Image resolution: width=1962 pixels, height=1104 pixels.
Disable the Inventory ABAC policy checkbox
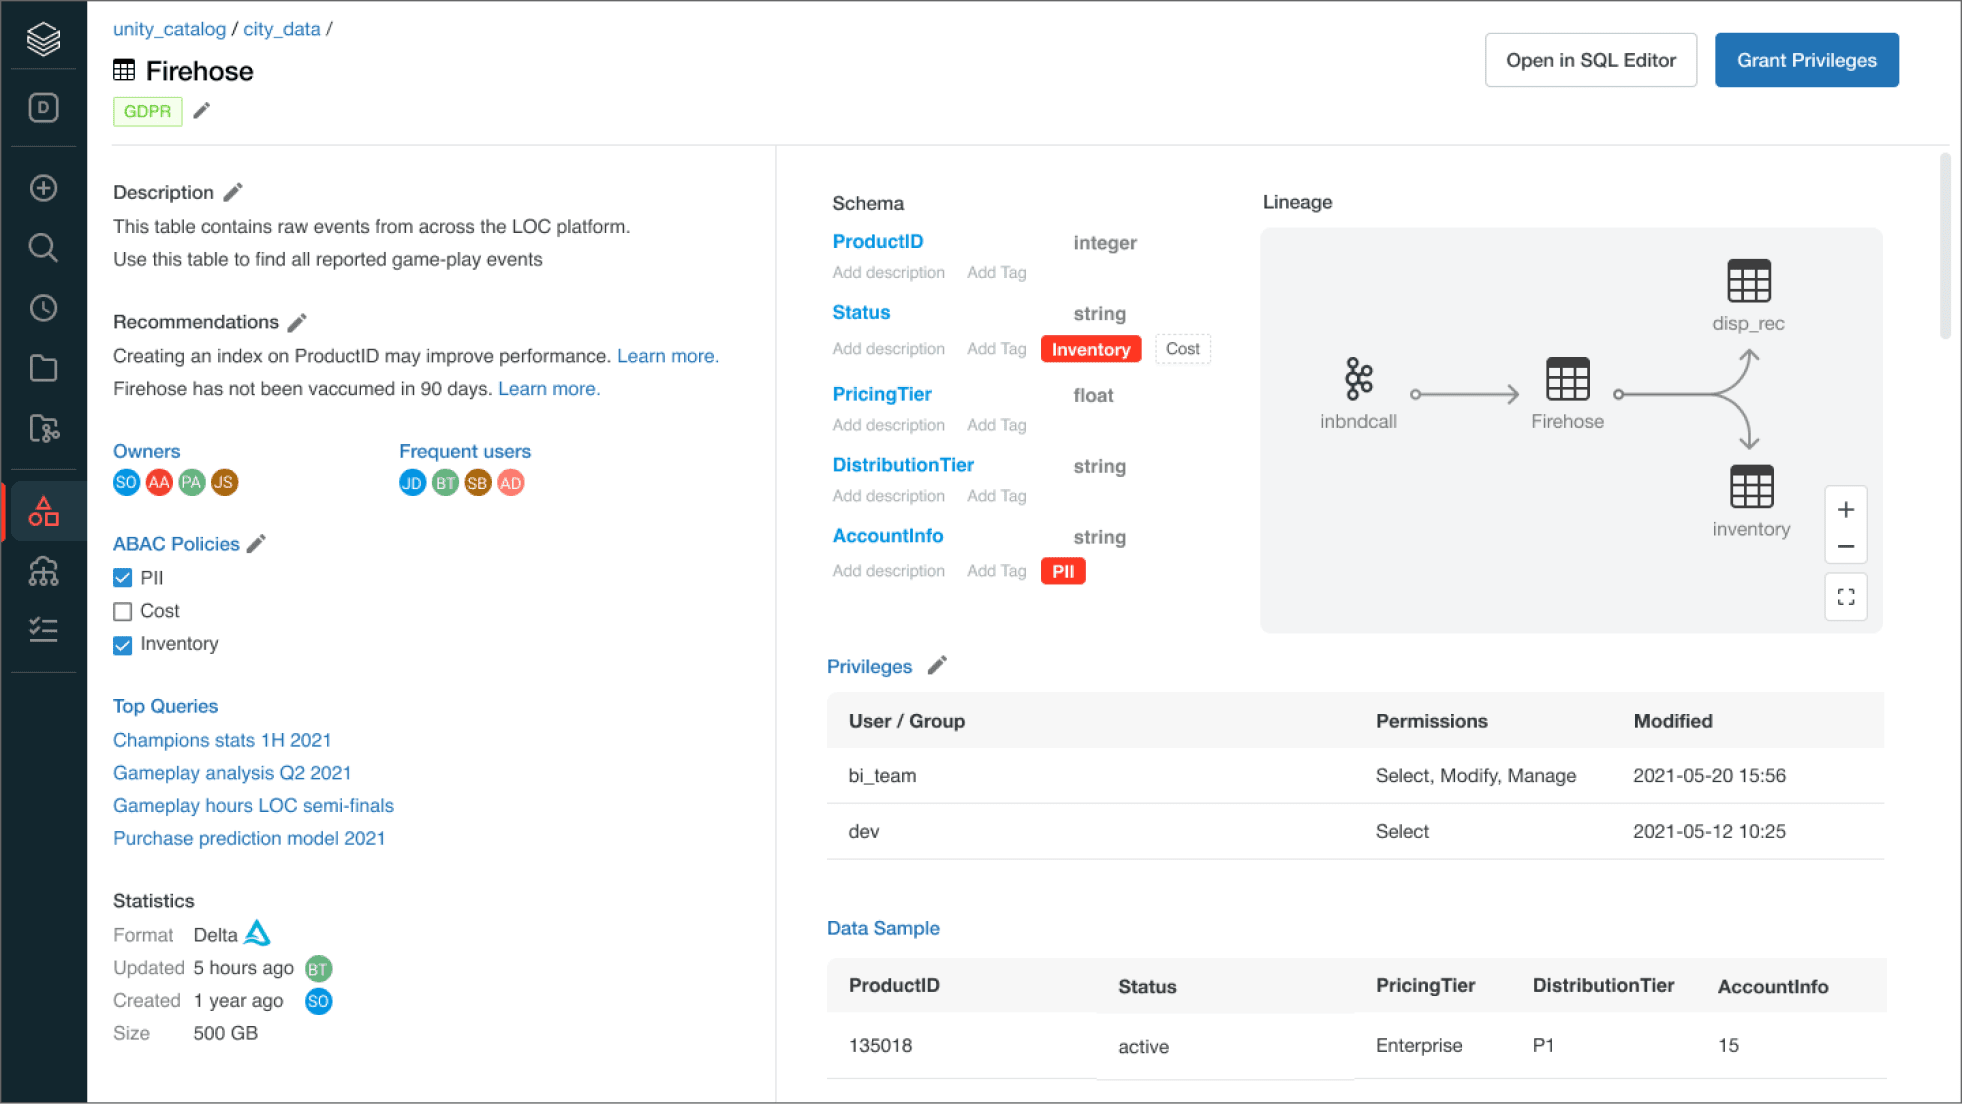pos(123,643)
